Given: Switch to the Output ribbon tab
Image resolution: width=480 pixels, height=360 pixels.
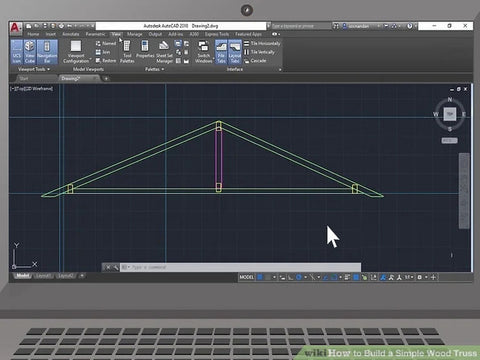Looking at the screenshot, I should tap(155, 34).
